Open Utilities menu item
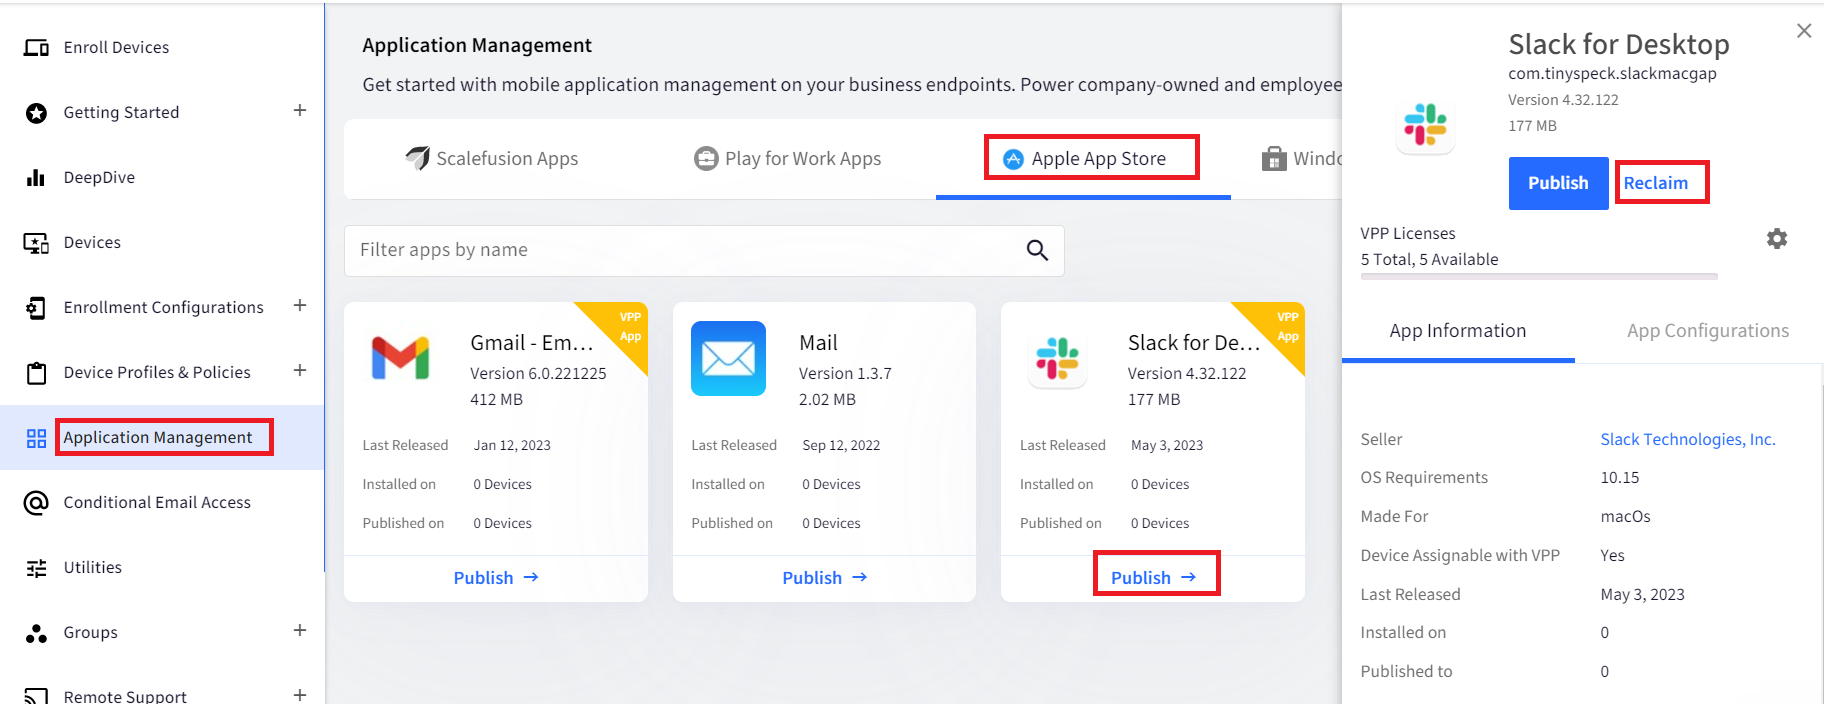 point(93,567)
